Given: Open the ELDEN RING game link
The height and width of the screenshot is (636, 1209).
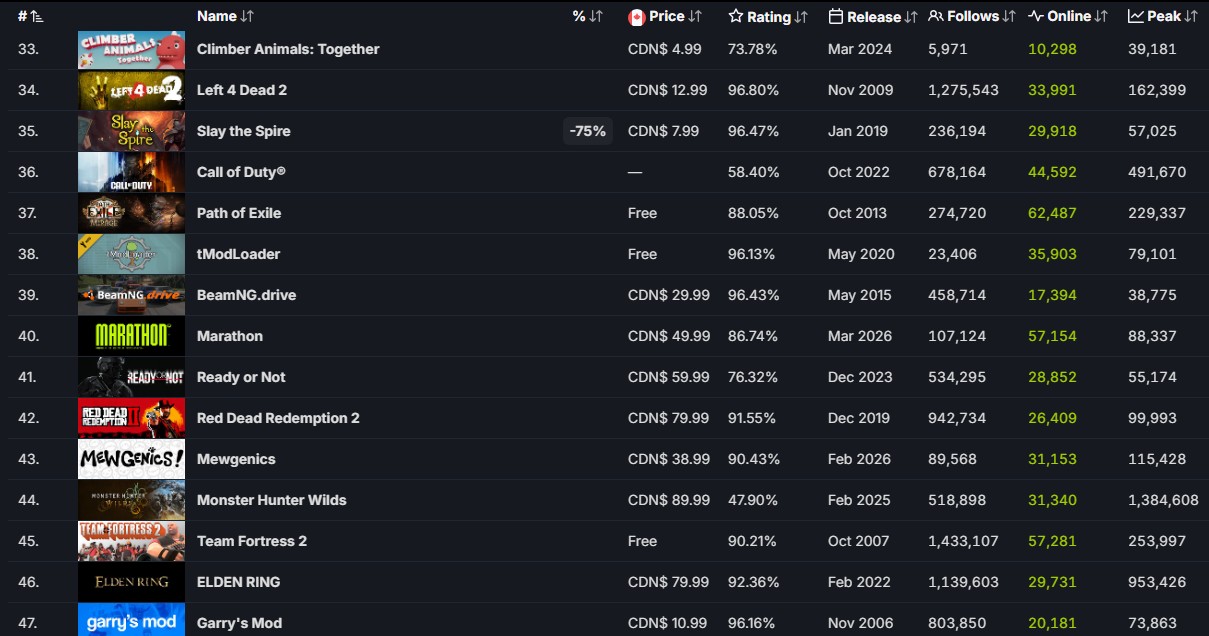Looking at the screenshot, I should coord(238,582).
